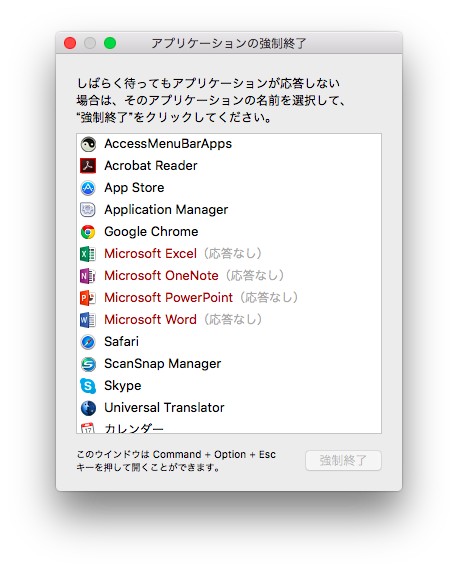The width and height of the screenshot is (458, 571).
Task: Select the カレンダー list entry
Action: (x=229, y=428)
